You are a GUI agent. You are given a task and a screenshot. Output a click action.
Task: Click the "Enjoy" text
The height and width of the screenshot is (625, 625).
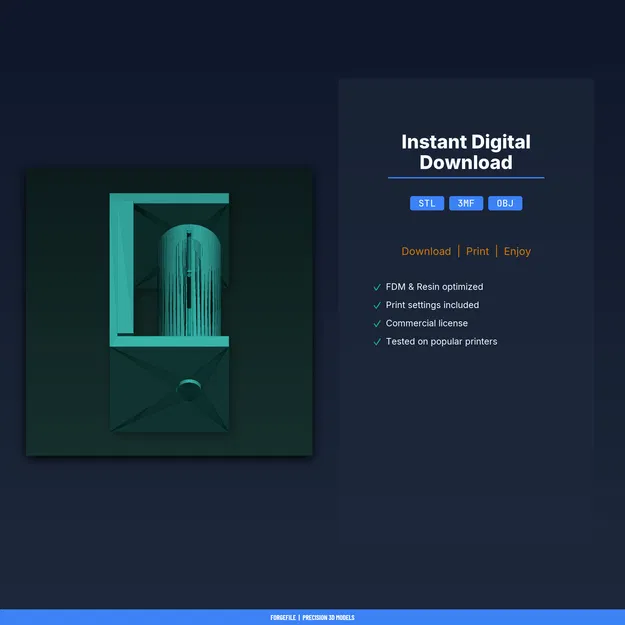coord(517,252)
